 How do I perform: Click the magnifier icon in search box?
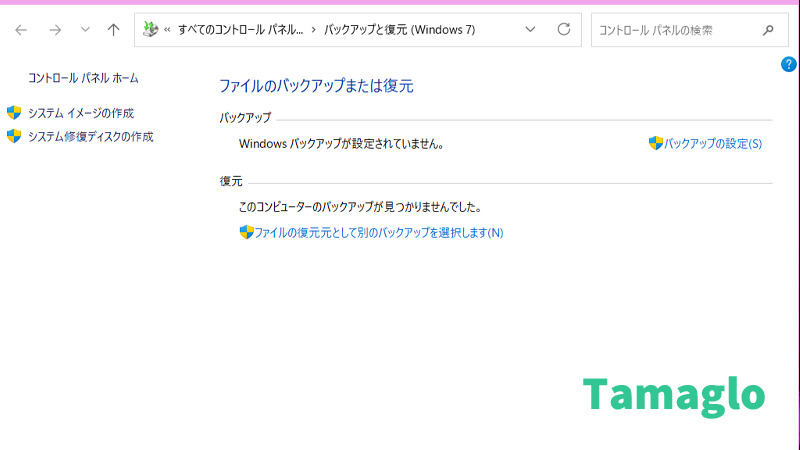pos(768,30)
